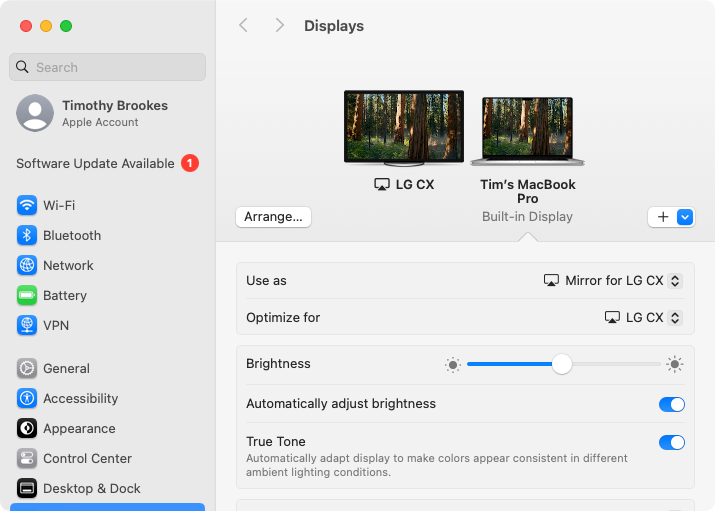Viewport: 715px width, 511px height.
Task: Open Wi-Fi settings pane
Action: tap(107, 205)
